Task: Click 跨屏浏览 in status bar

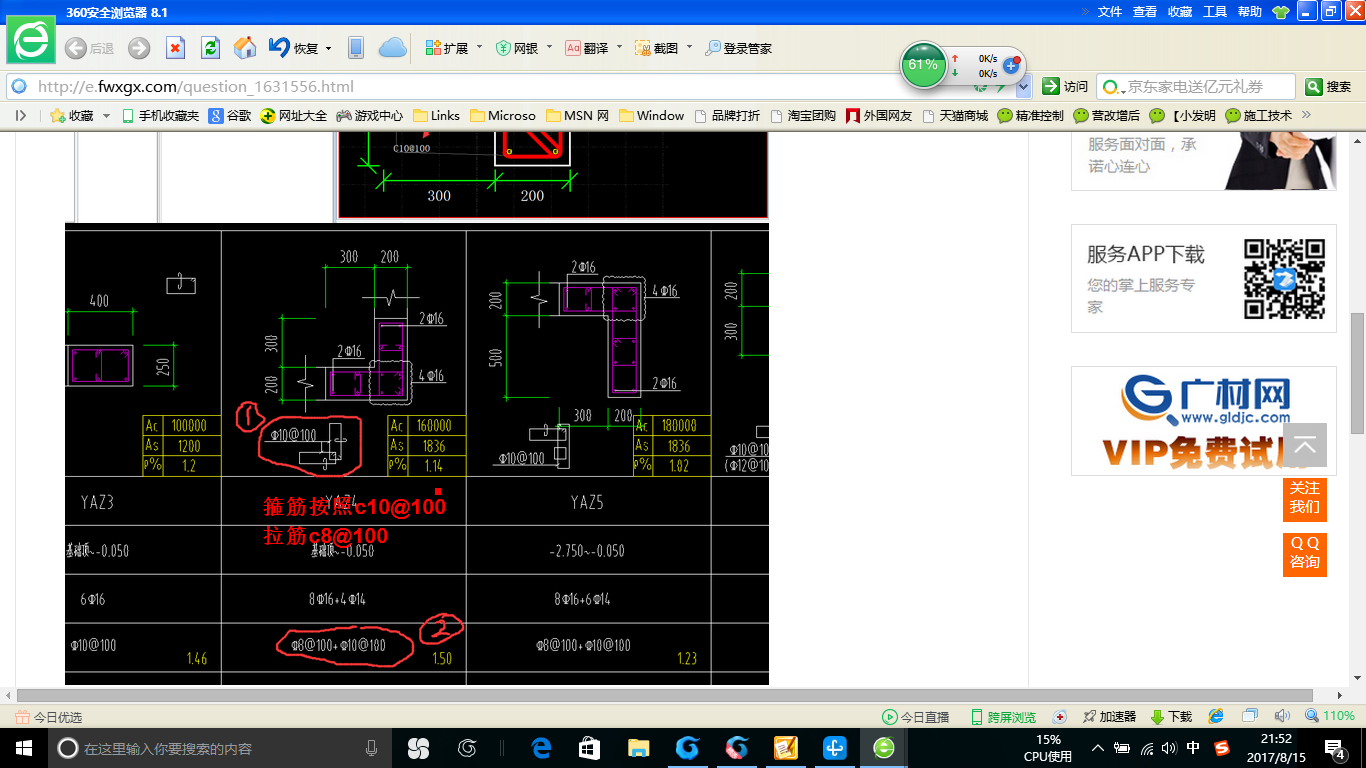Action: click(x=1003, y=717)
